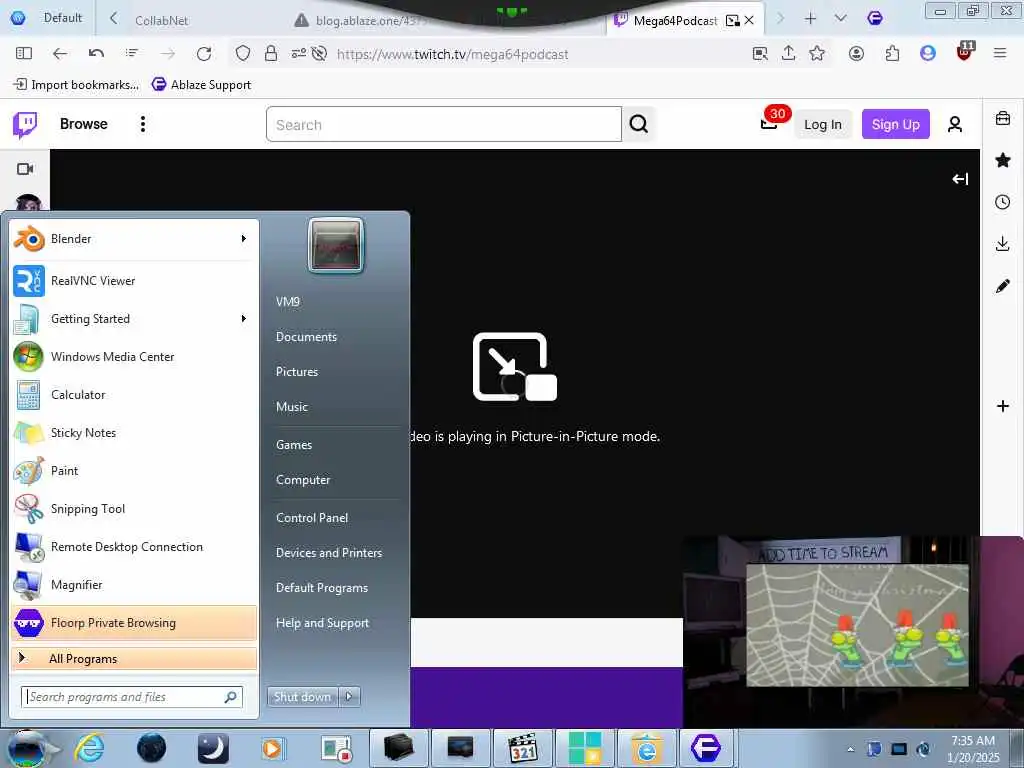Show hidden system tray icons
The width and height of the screenshot is (1024, 768).
[850, 750]
